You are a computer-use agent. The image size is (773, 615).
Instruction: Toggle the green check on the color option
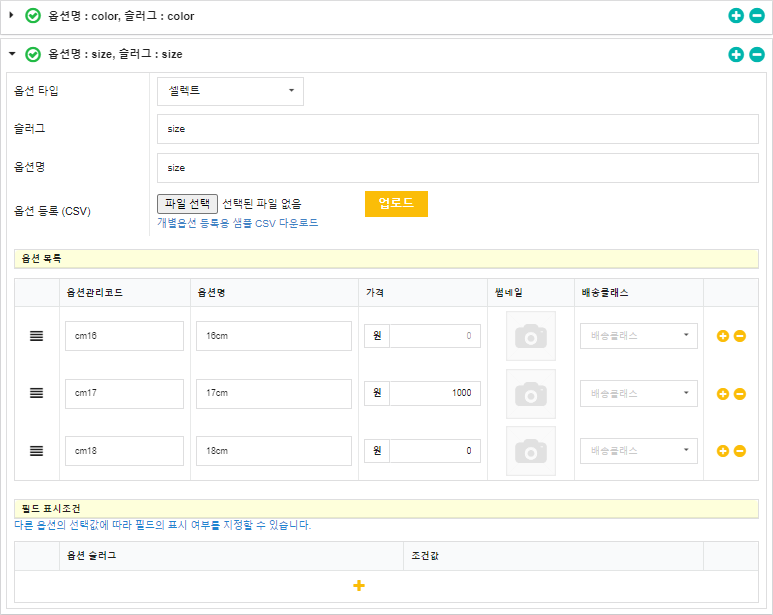tap(33, 16)
